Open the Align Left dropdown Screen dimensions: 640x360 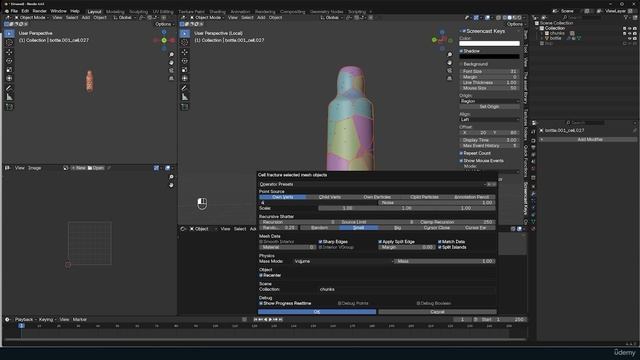point(489,120)
